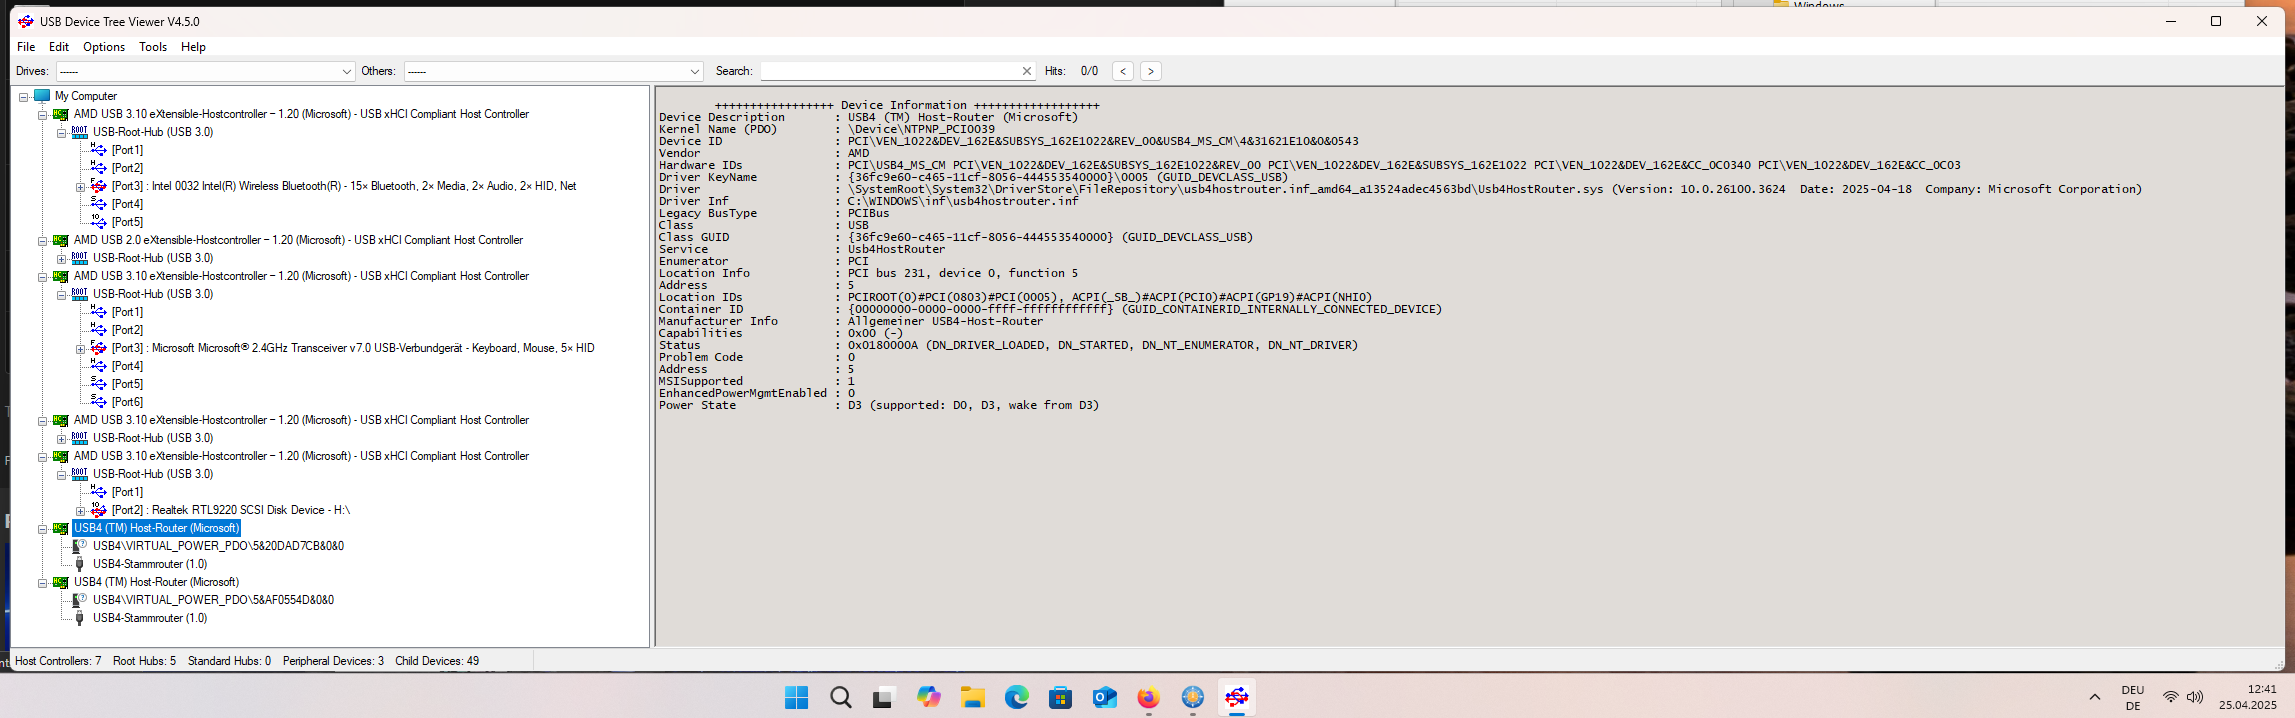
Task: Select the Realtek RTL9220 SCSI Disk Device row
Action: click(x=231, y=510)
